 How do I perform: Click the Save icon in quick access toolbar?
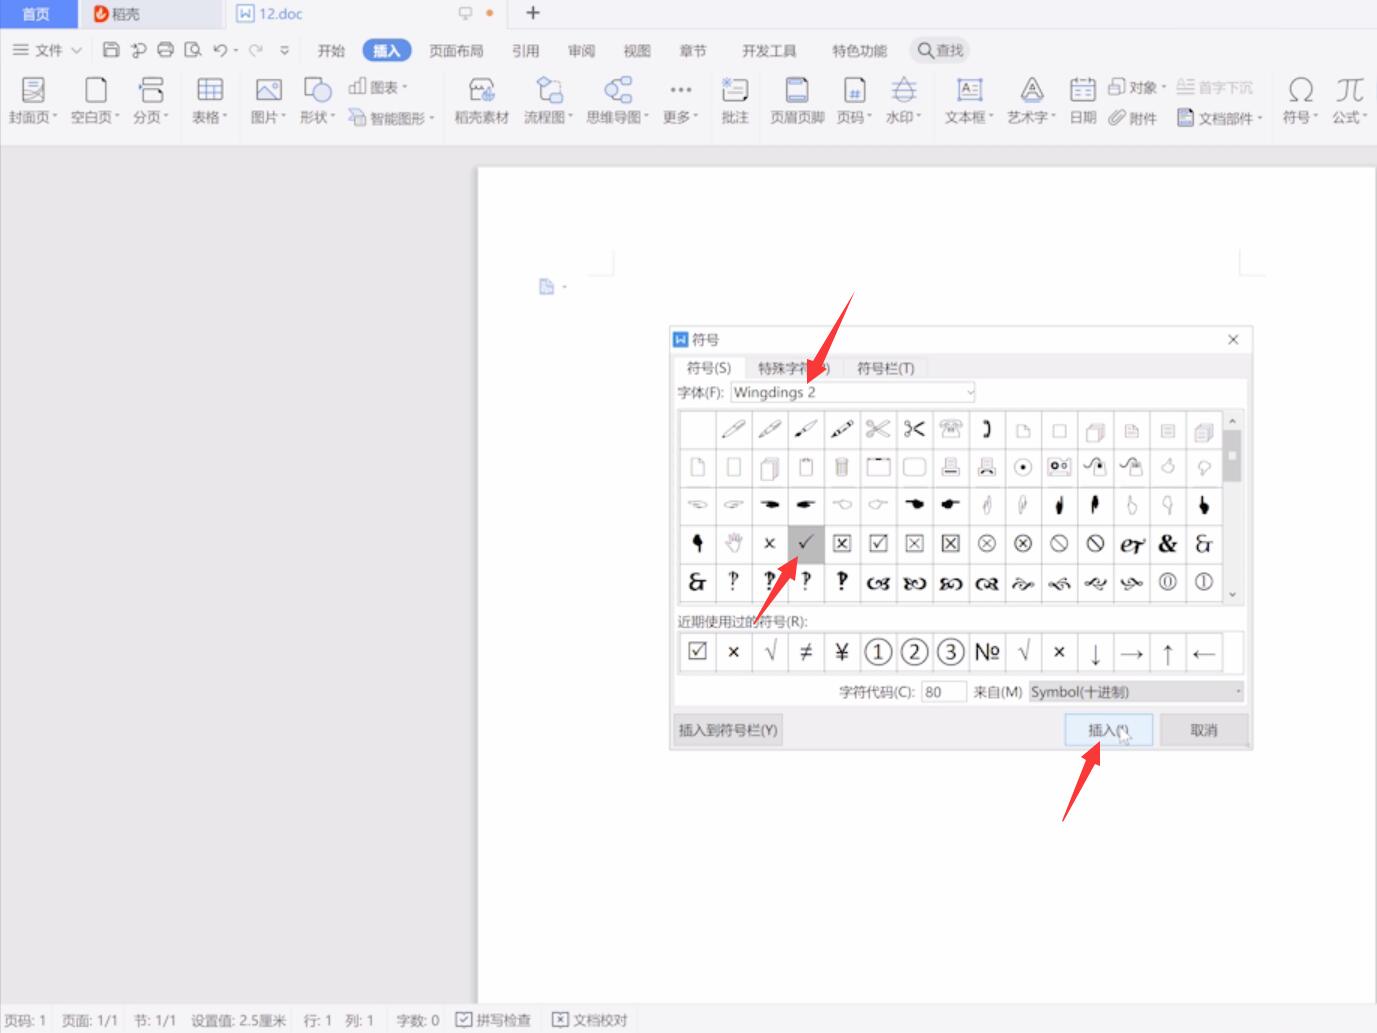pyautogui.click(x=112, y=50)
